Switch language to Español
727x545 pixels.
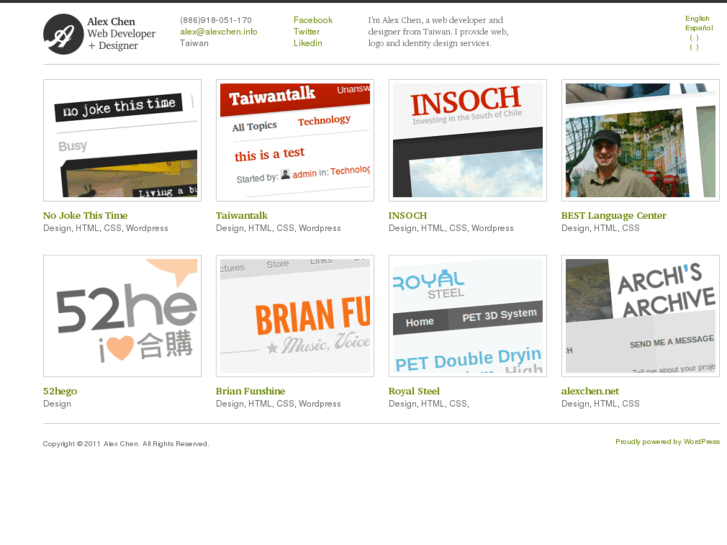pos(699,28)
